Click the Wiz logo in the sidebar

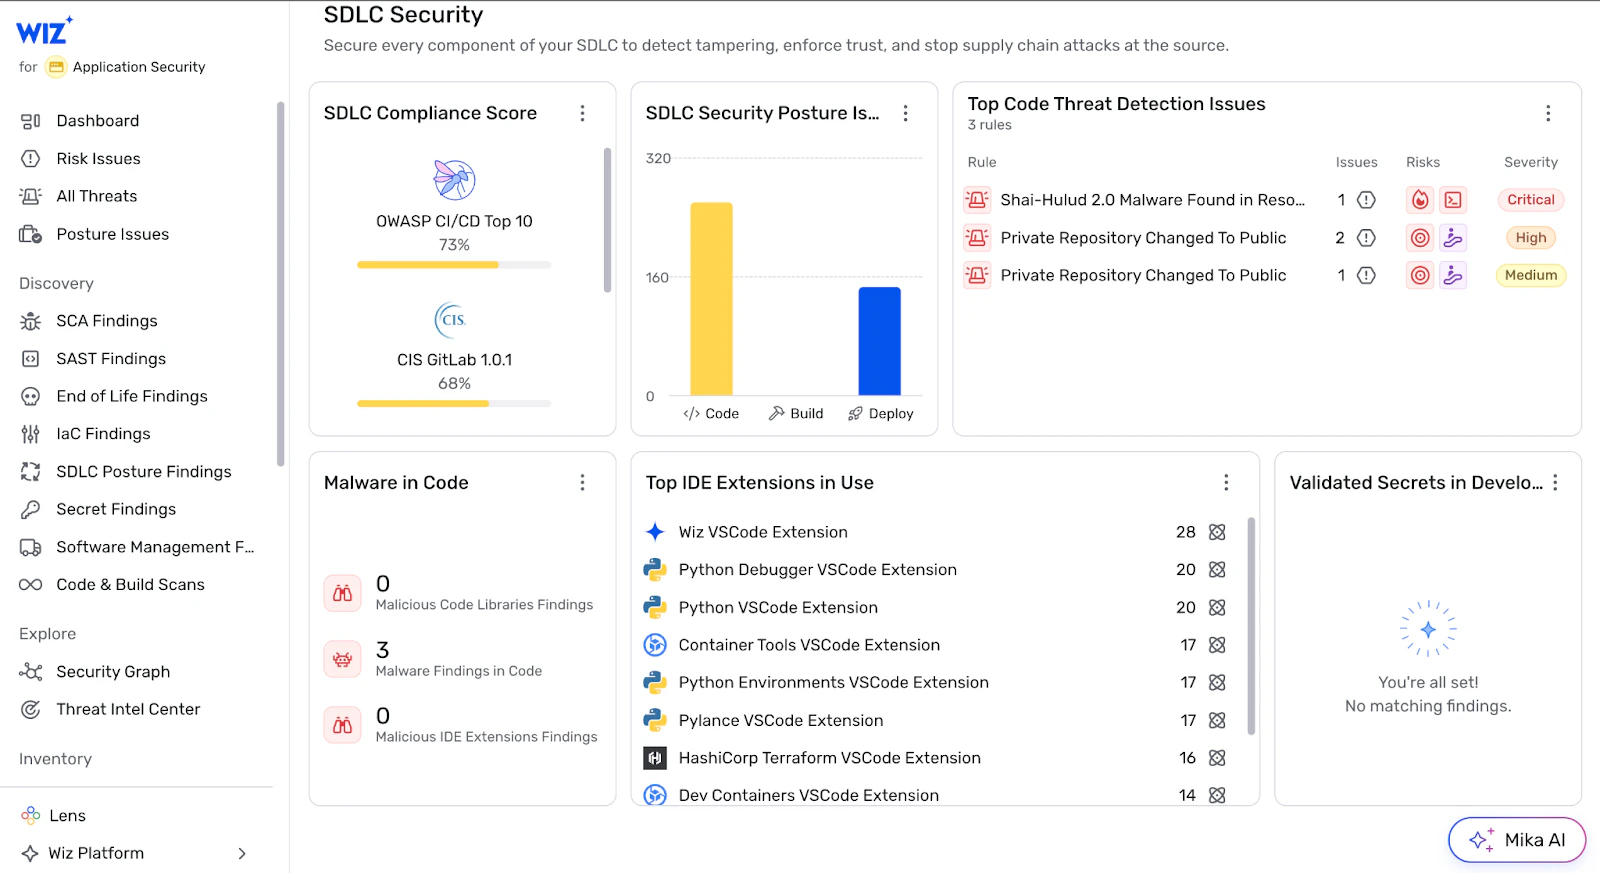tap(44, 31)
